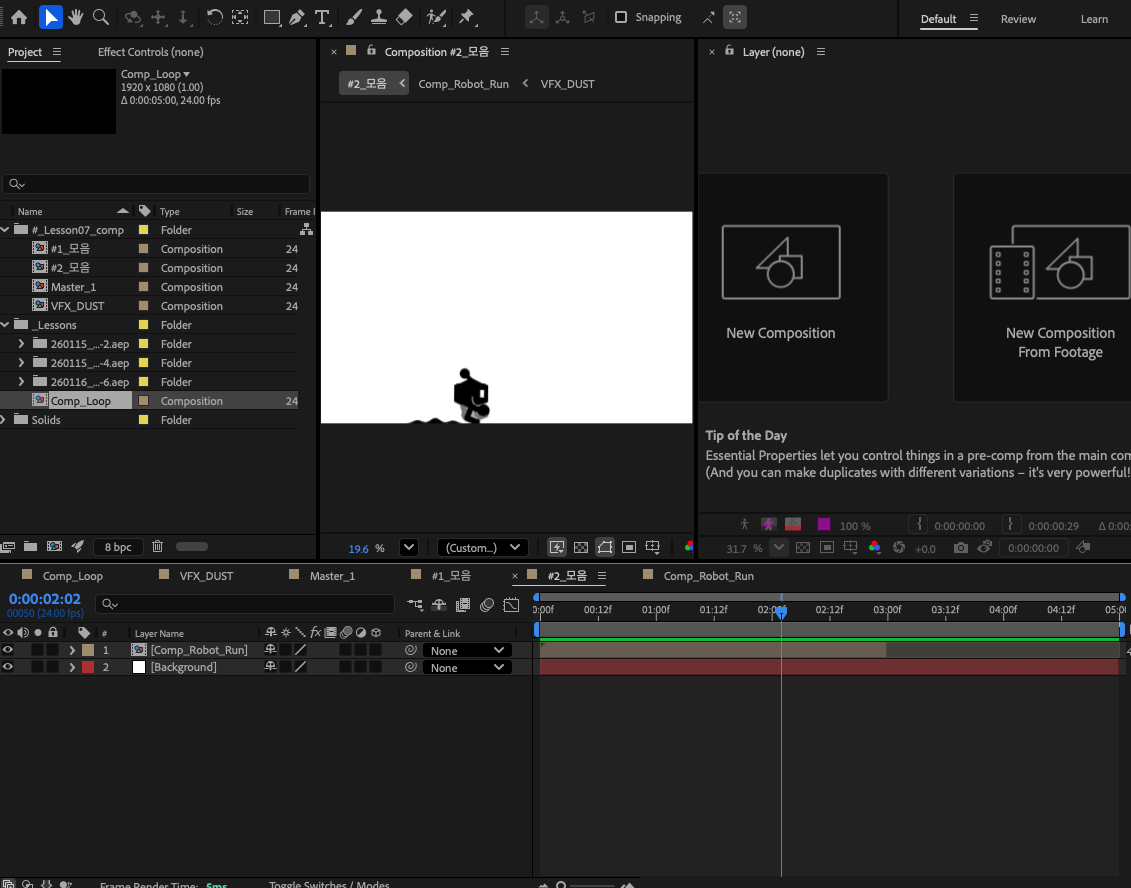Select the Zoom magnifier tool
Viewport: 1131px width, 888px height.
[101, 17]
